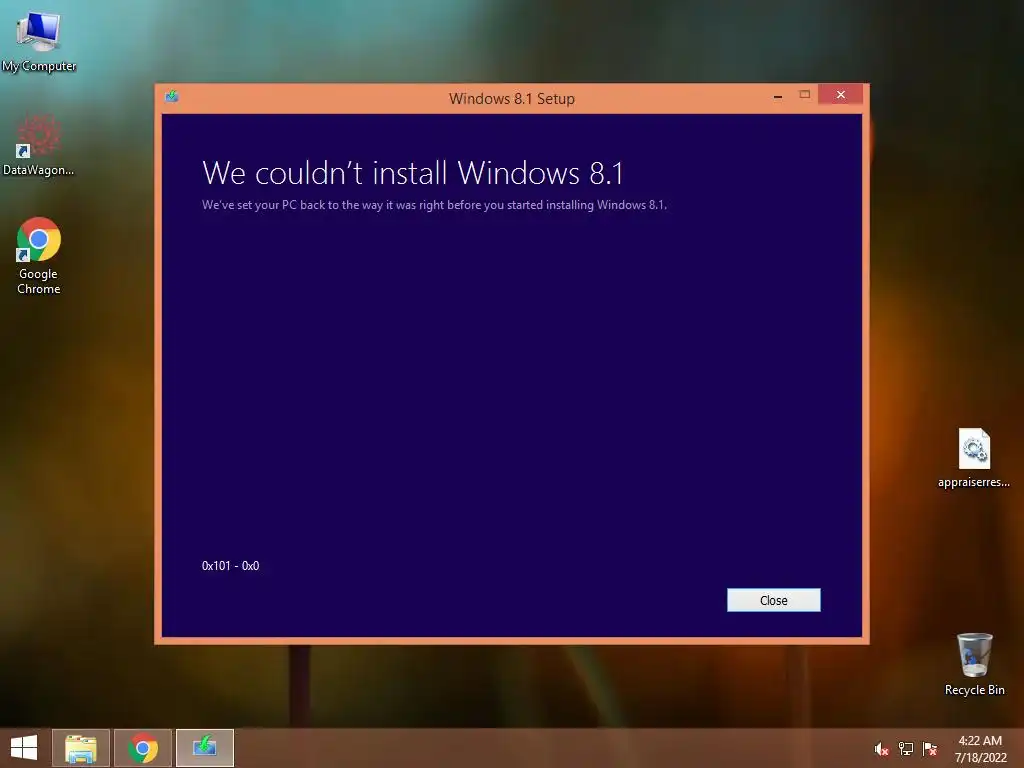Select the DataWagon desktop shortcut
The width and height of the screenshot is (1024, 768).
click(x=39, y=146)
